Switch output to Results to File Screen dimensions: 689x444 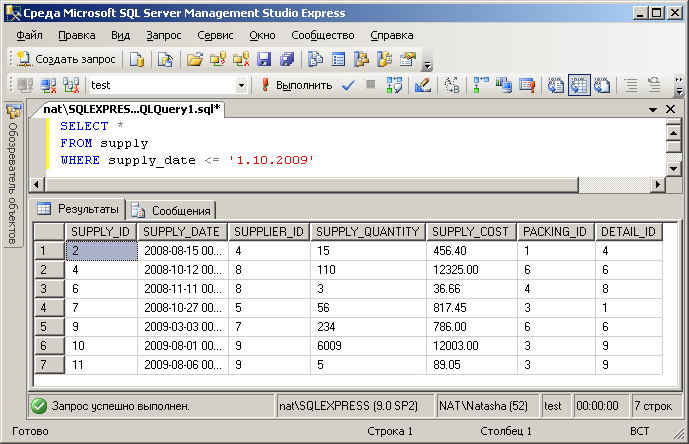click(602, 85)
